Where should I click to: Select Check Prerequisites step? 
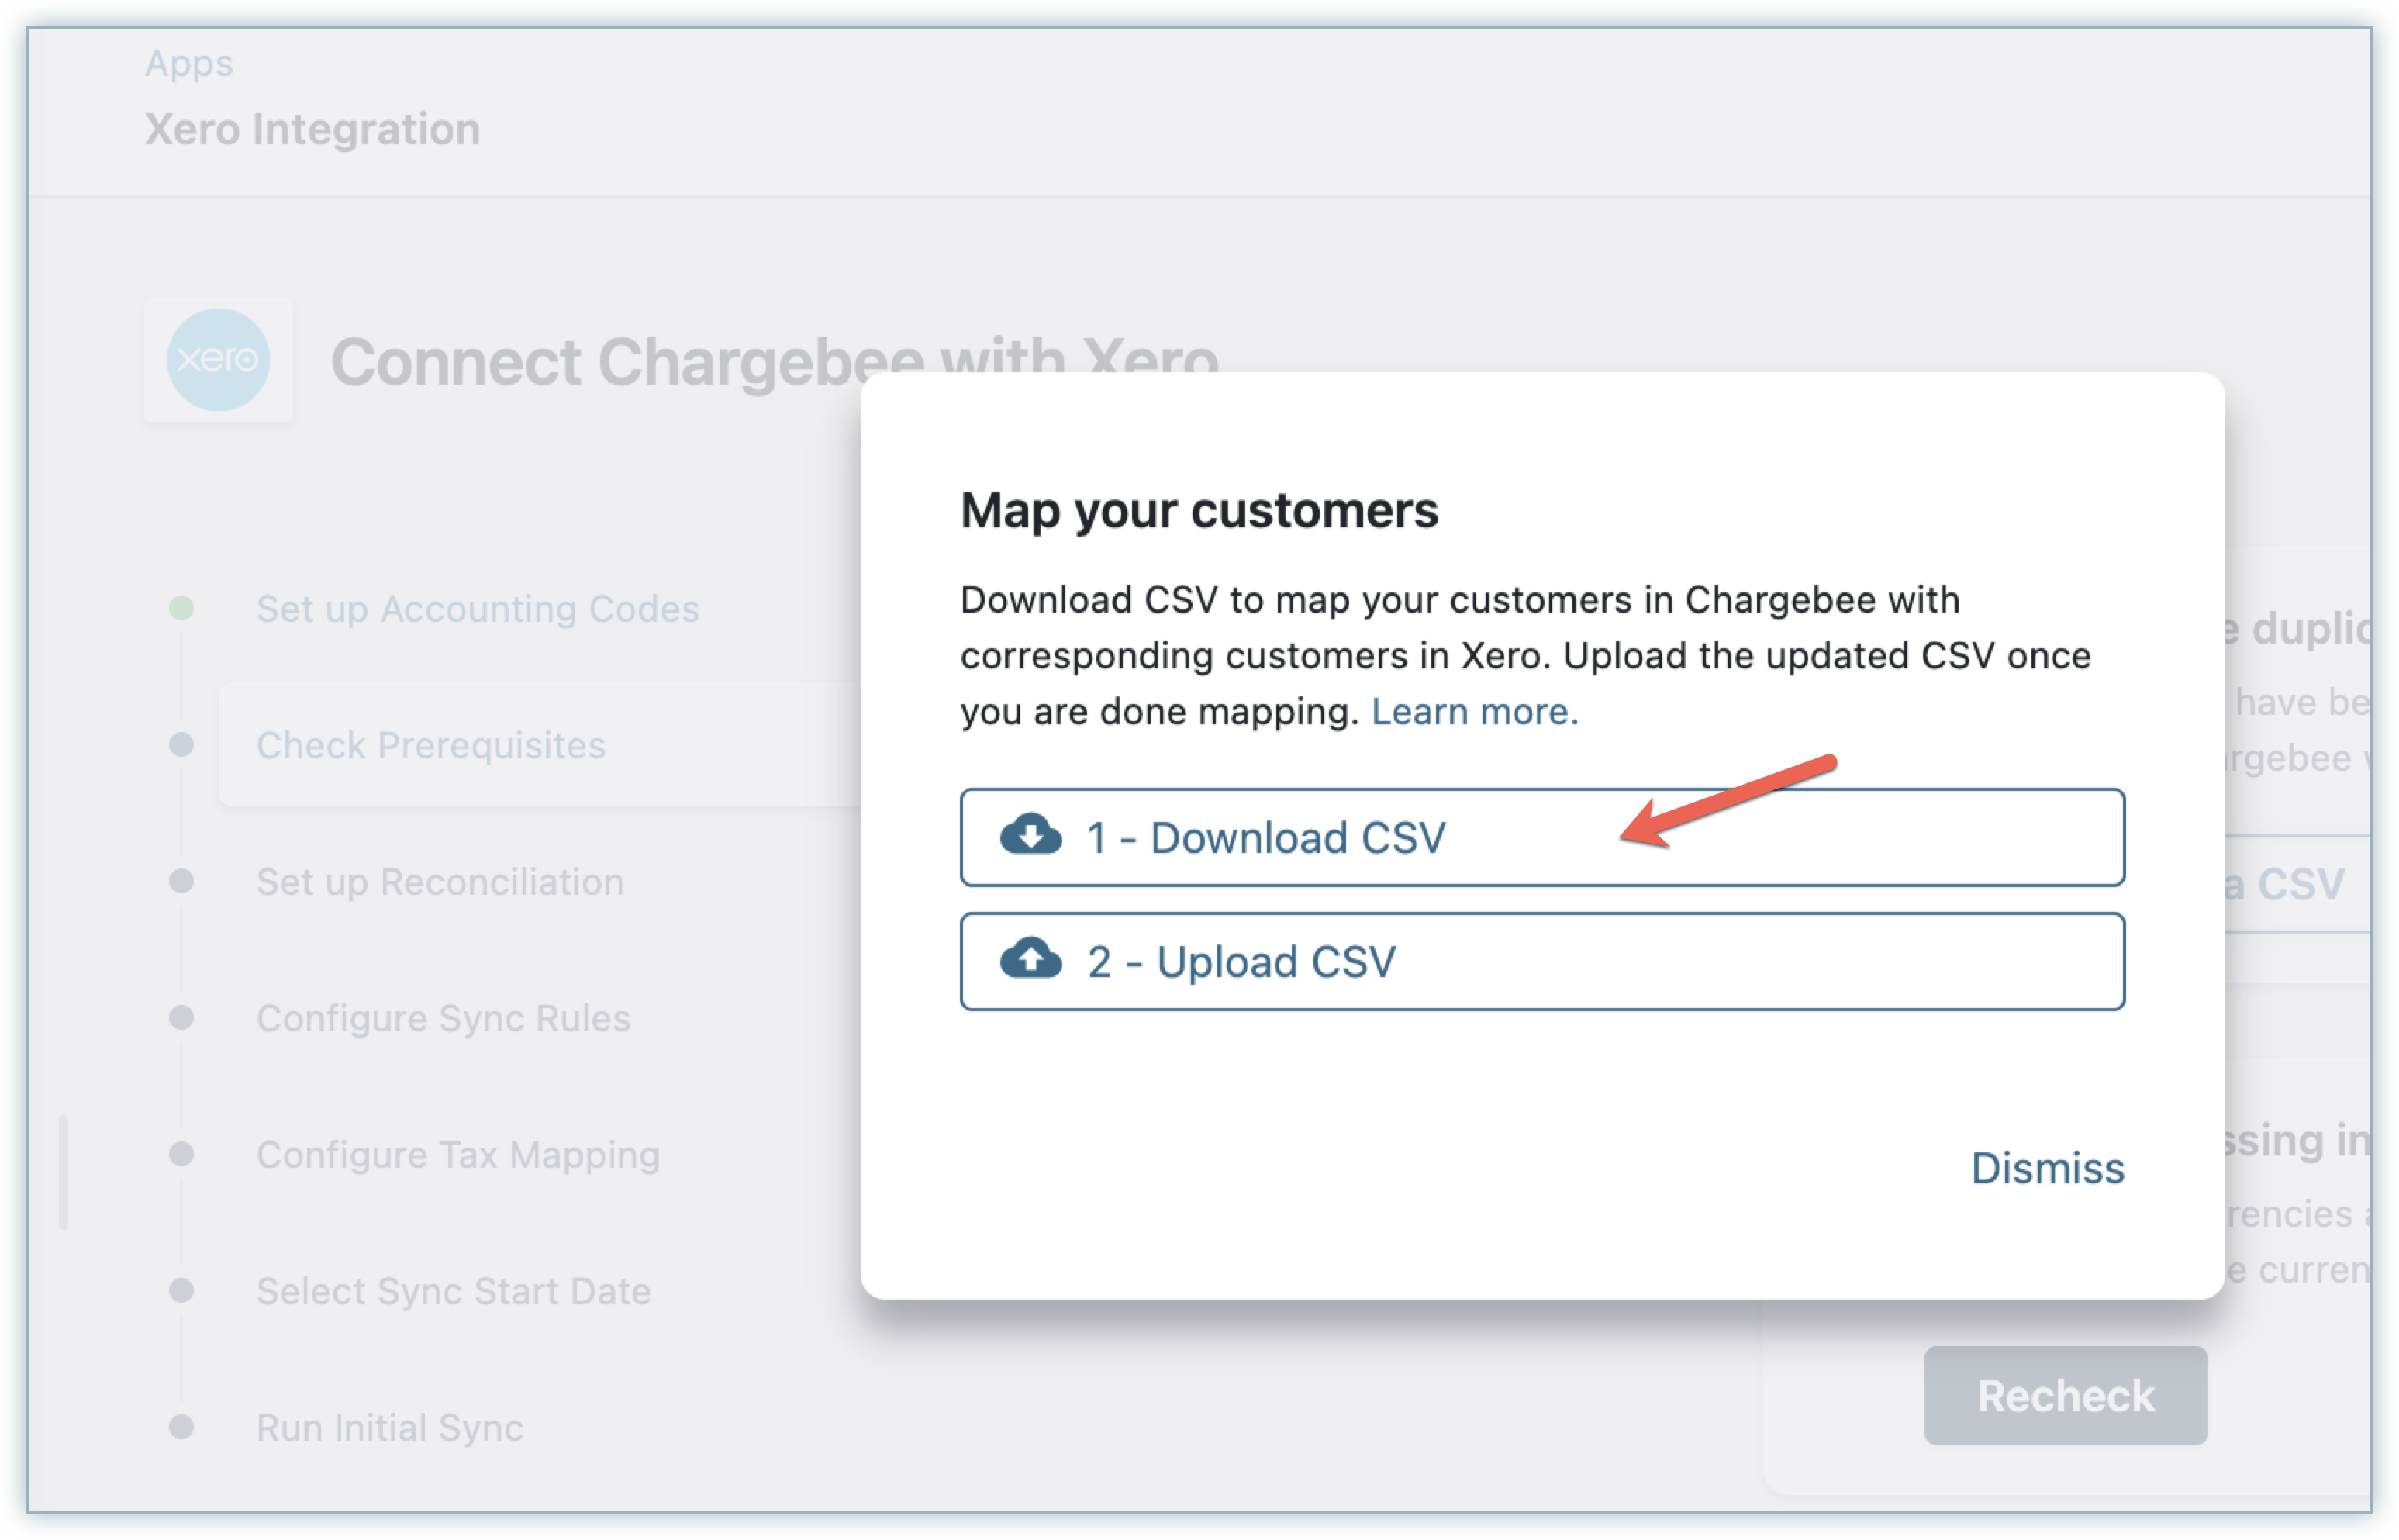pyautogui.click(x=431, y=745)
